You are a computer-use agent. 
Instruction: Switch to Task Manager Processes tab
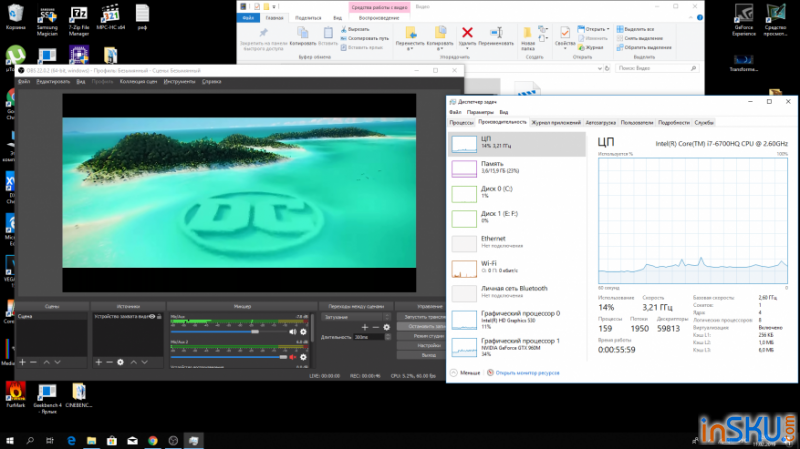point(461,123)
